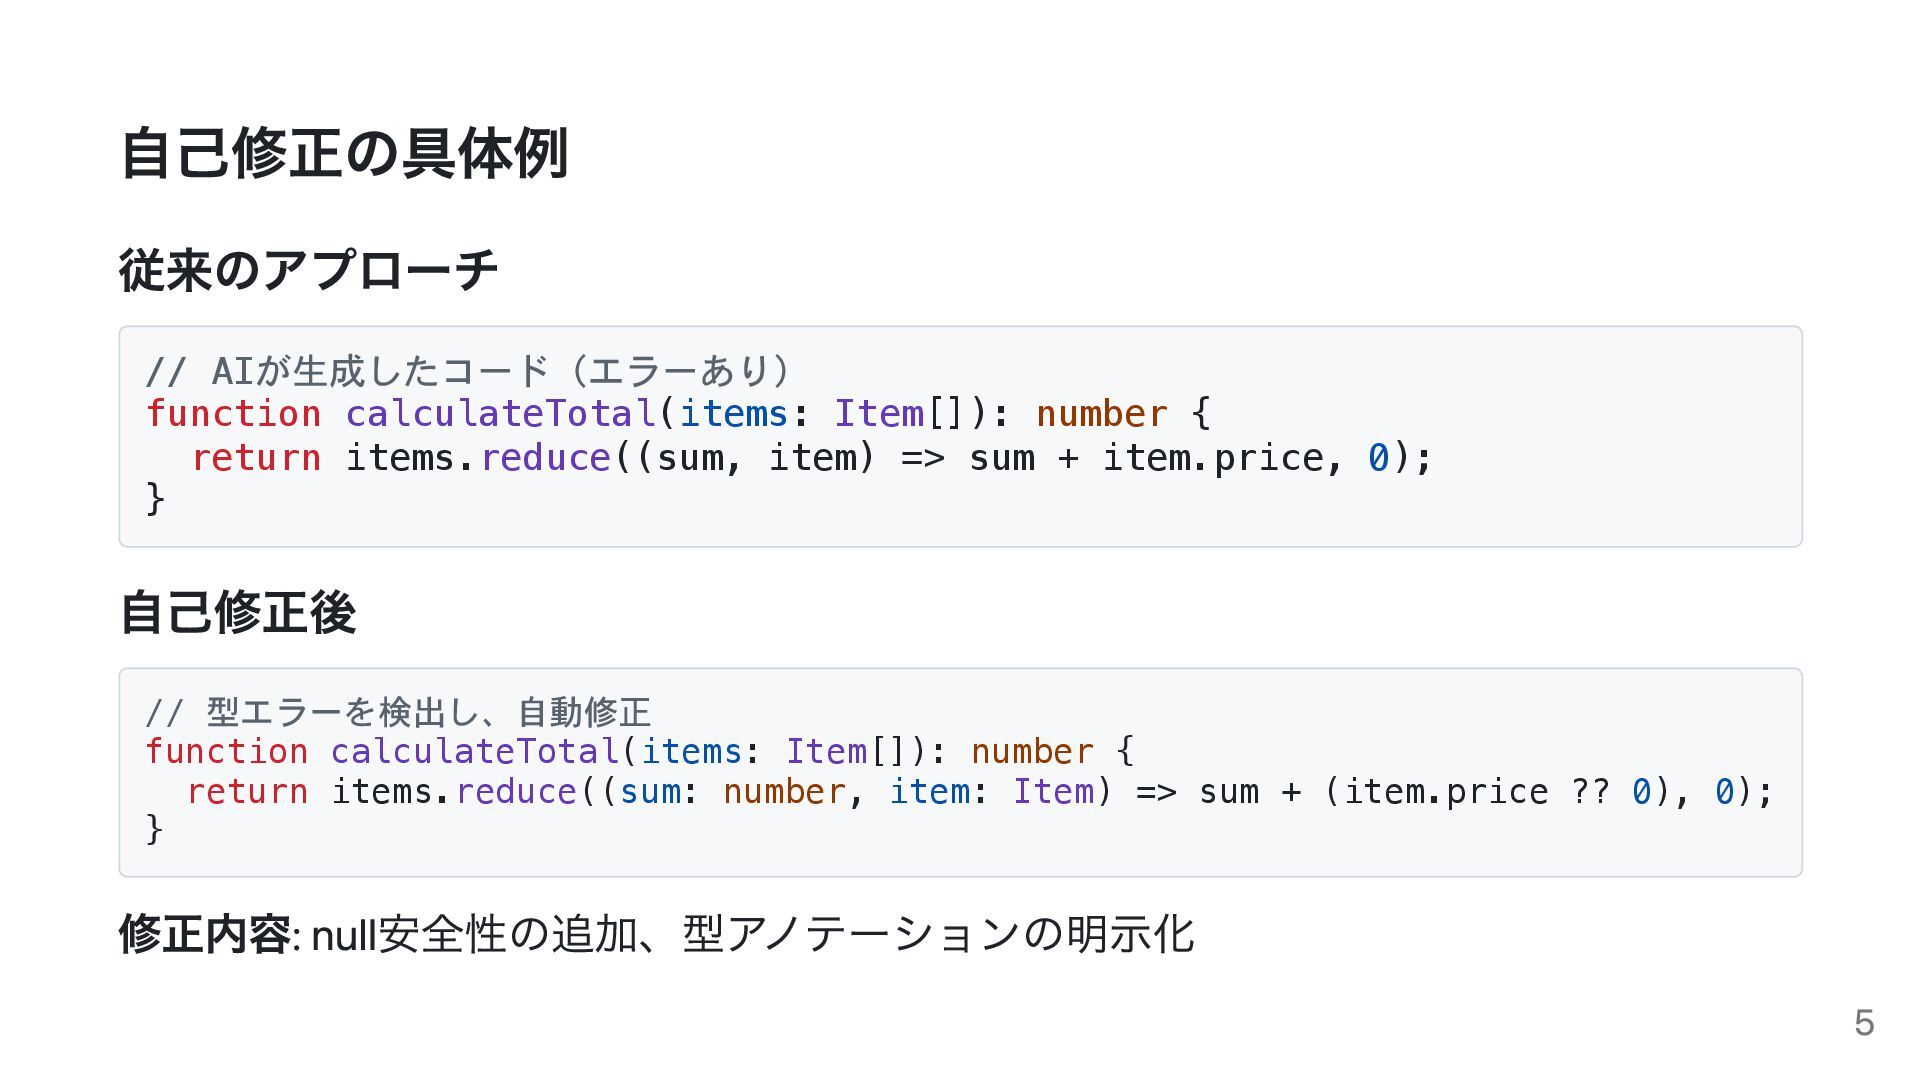The image size is (1920, 1080).
Task: Click reduce in the first code block
Action: [x=545, y=457]
